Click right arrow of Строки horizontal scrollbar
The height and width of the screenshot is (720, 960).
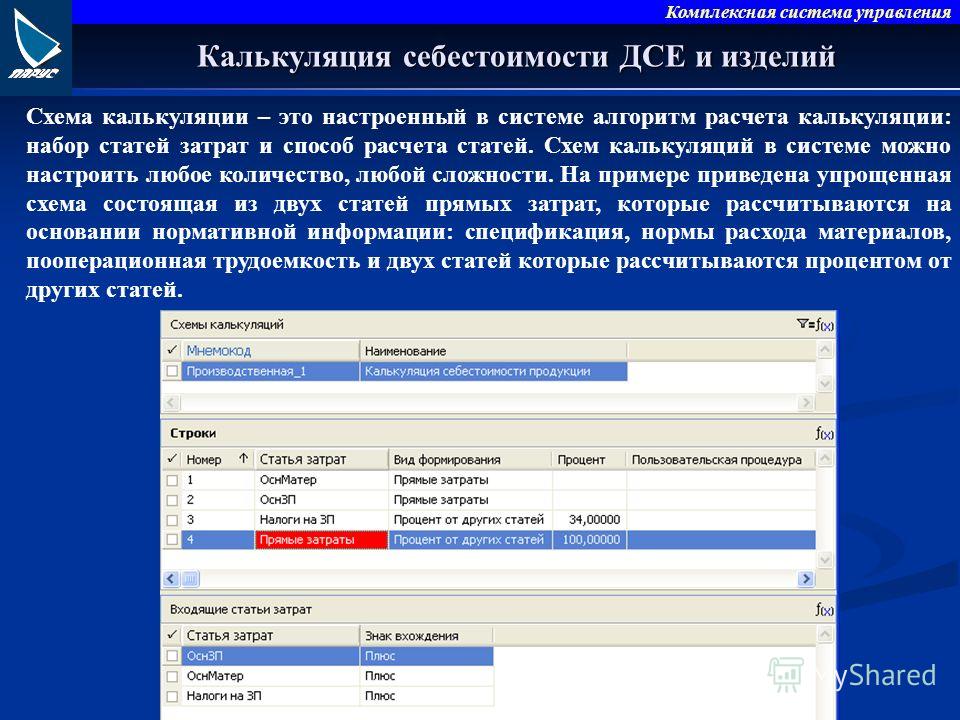pos(806,579)
